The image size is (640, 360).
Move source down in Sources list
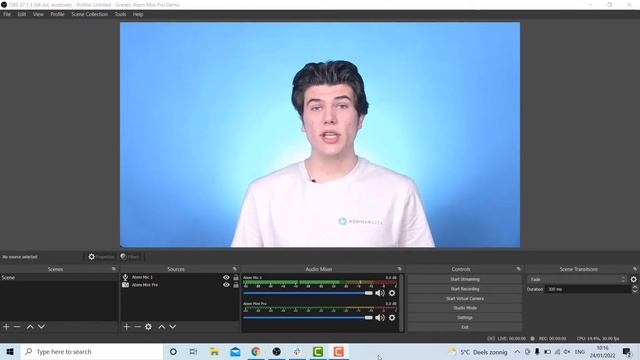[x=173, y=327]
